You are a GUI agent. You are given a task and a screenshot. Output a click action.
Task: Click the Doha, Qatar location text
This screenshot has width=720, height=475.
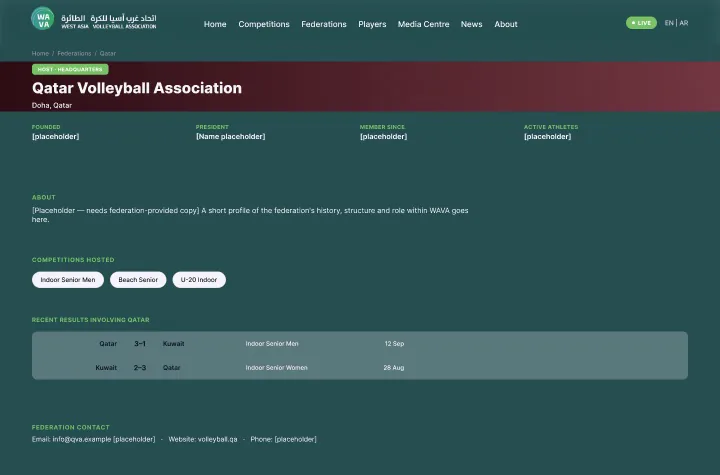pos(52,105)
